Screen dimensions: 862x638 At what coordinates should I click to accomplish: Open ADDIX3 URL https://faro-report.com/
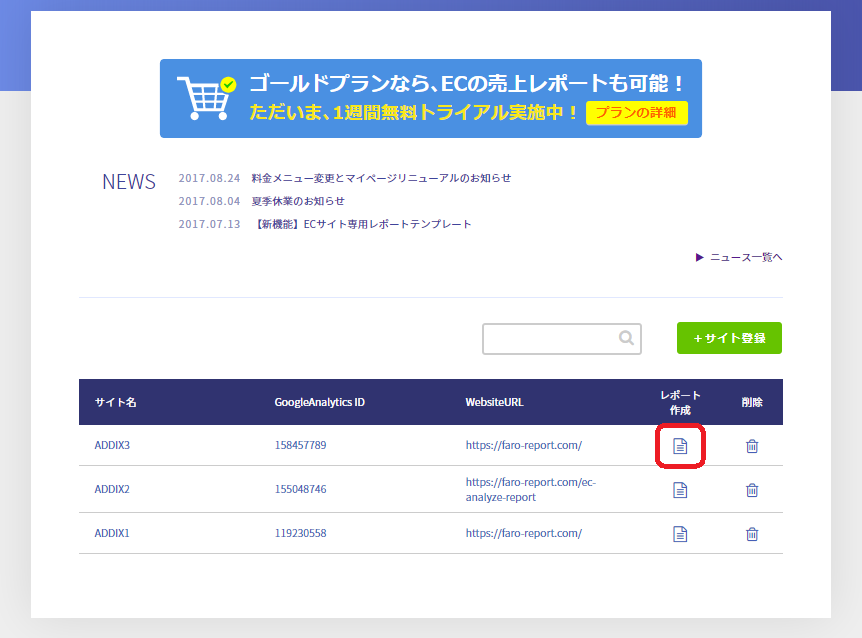pyautogui.click(x=523, y=445)
